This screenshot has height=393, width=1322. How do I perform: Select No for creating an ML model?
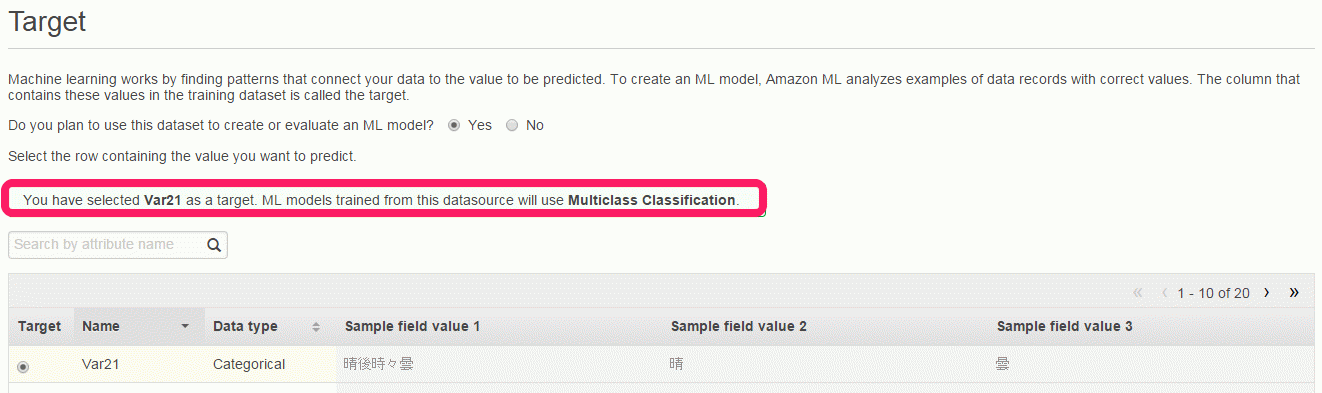512,126
